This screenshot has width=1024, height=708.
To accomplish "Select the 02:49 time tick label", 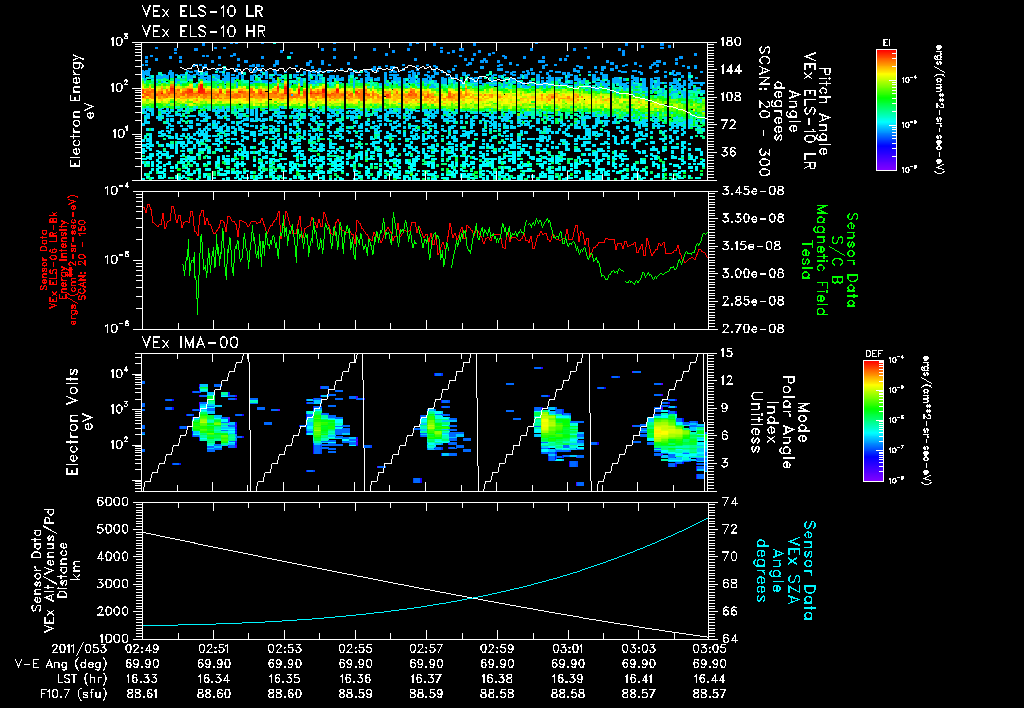I will pyautogui.click(x=144, y=649).
